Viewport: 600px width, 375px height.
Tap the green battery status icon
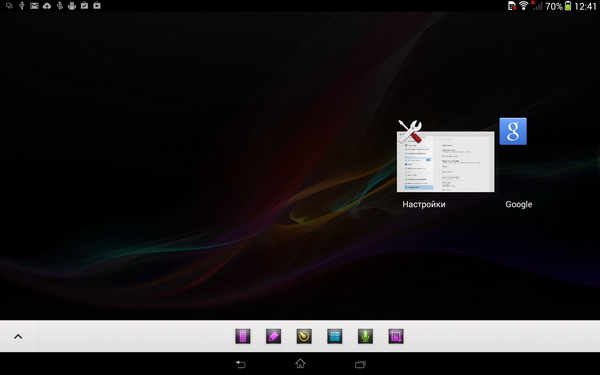[x=568, y=6]
